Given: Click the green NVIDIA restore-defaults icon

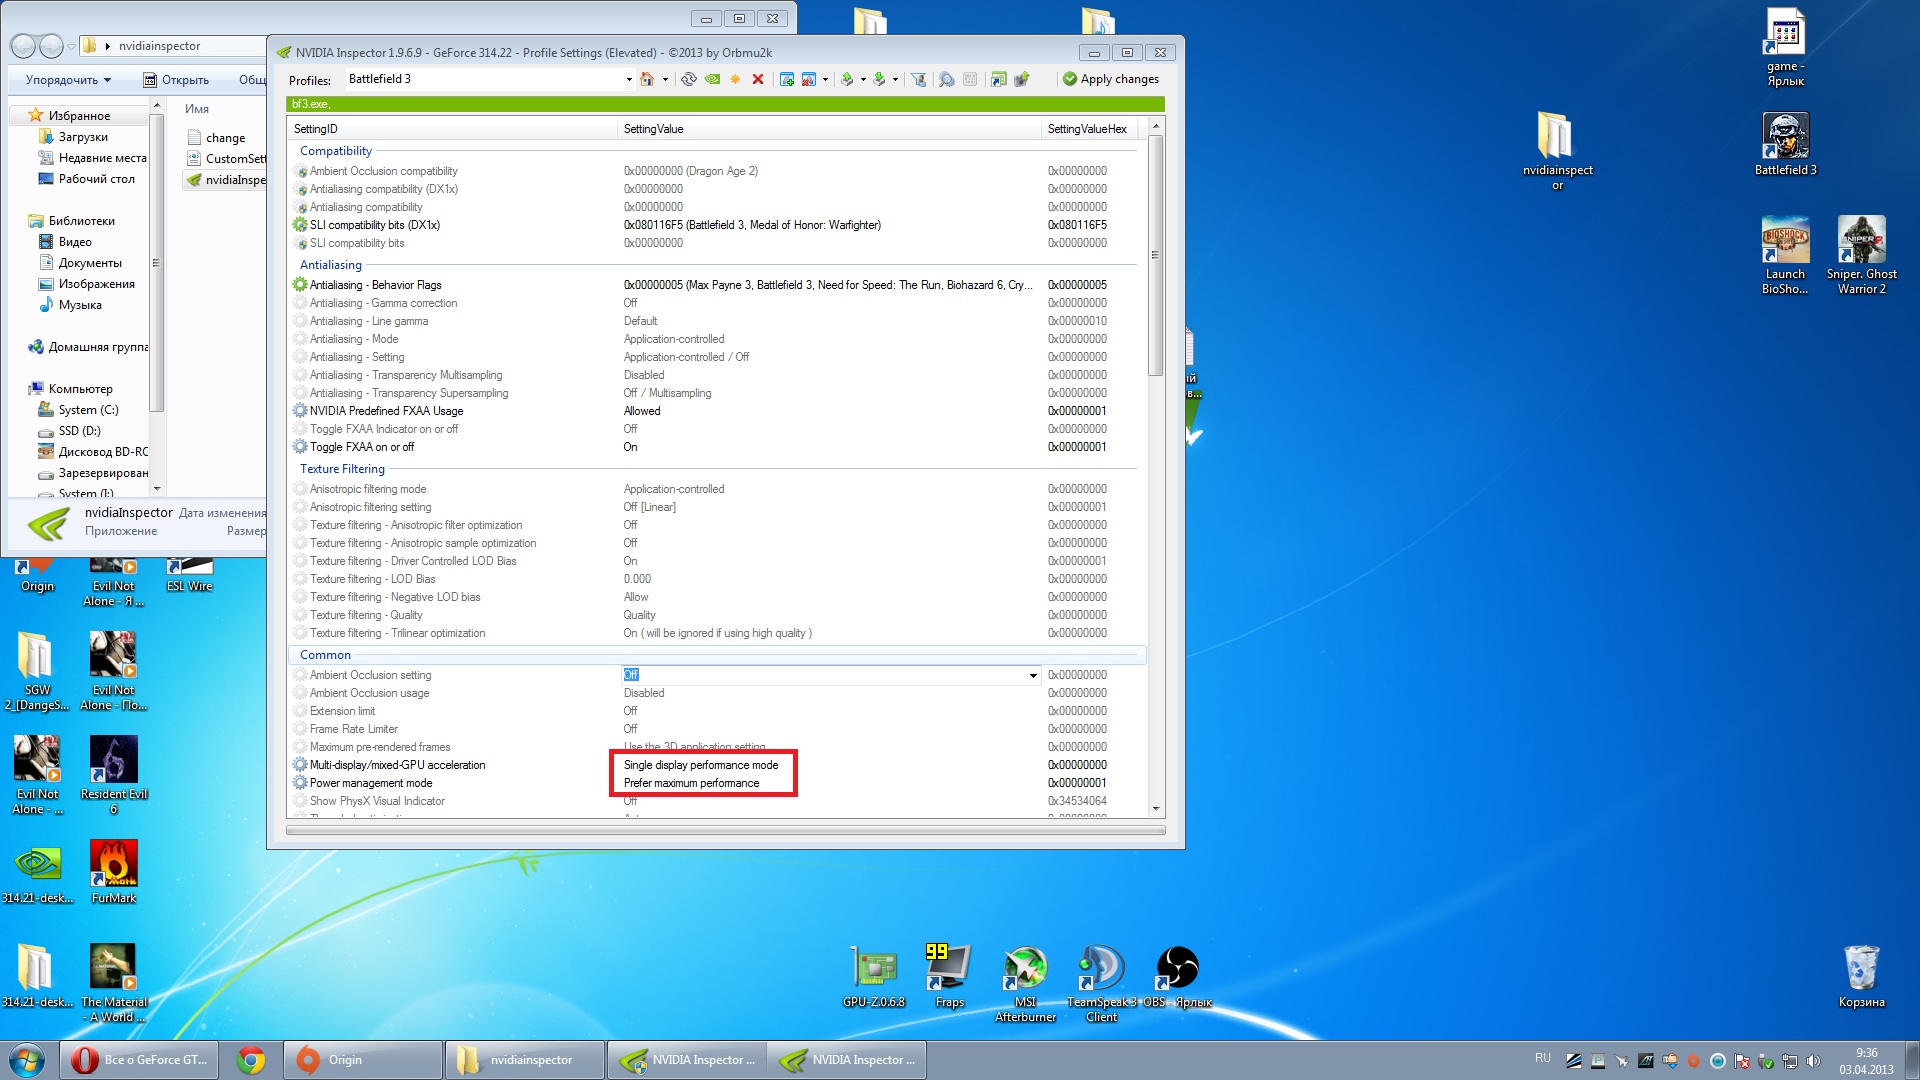Looking at the screenshot, I should click(x=712, y=79).
